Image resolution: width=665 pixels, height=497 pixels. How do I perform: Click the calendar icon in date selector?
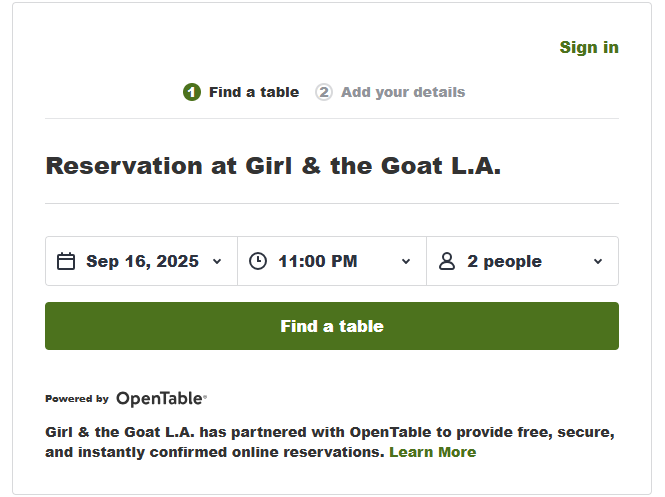click(66, 261)
